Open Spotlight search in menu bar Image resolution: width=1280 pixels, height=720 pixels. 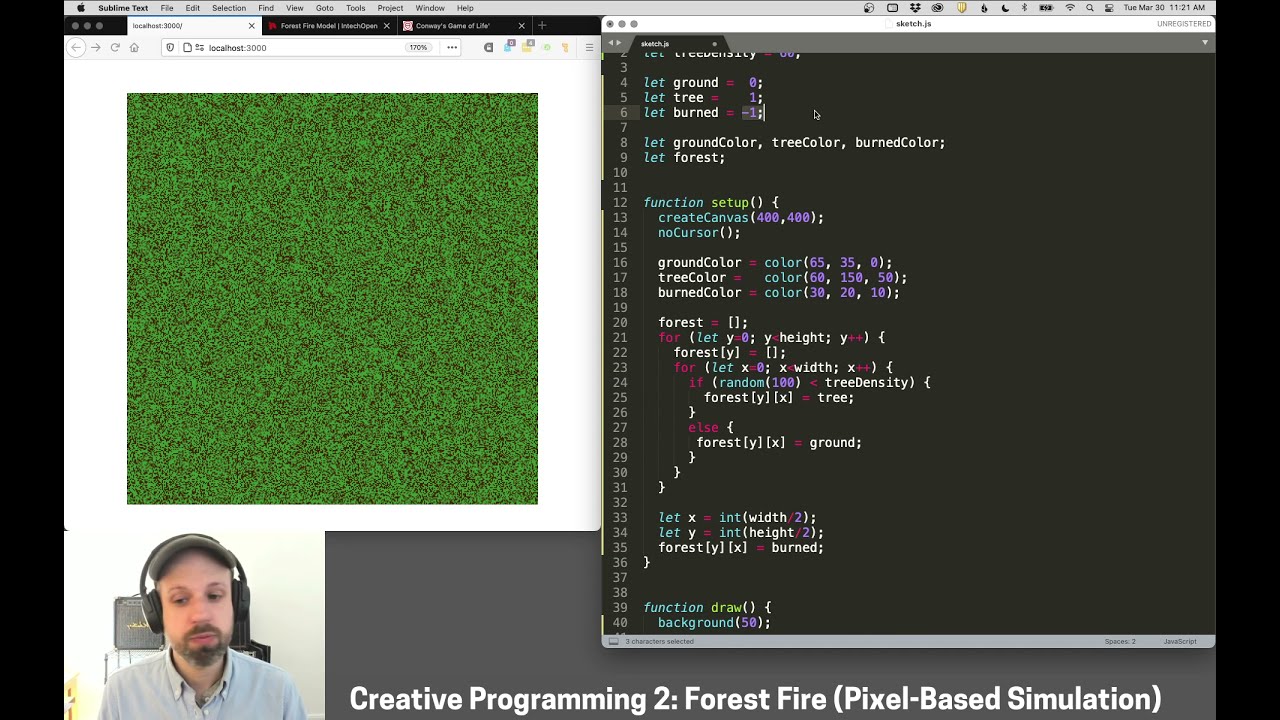tap(1090, 8)
